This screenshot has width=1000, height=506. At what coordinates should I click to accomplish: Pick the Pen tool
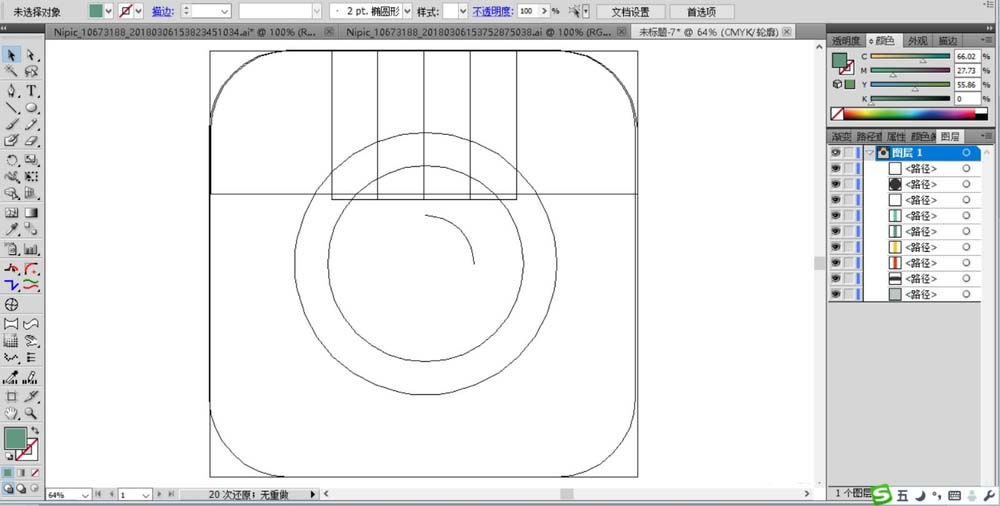click(12, 90)
